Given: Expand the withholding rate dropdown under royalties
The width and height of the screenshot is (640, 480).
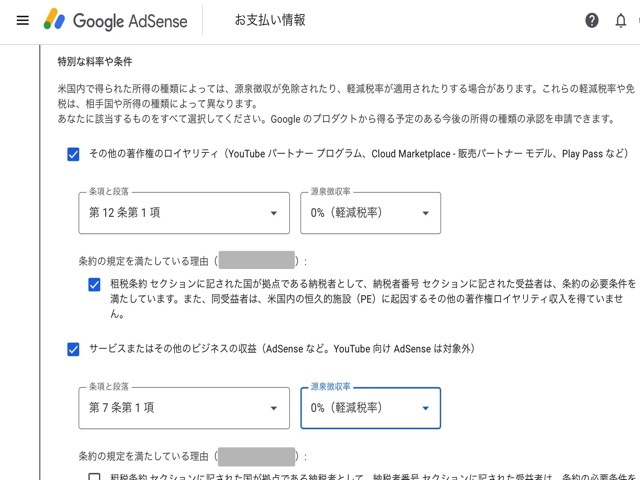Looking at the screenshot, I should [370, 213].
